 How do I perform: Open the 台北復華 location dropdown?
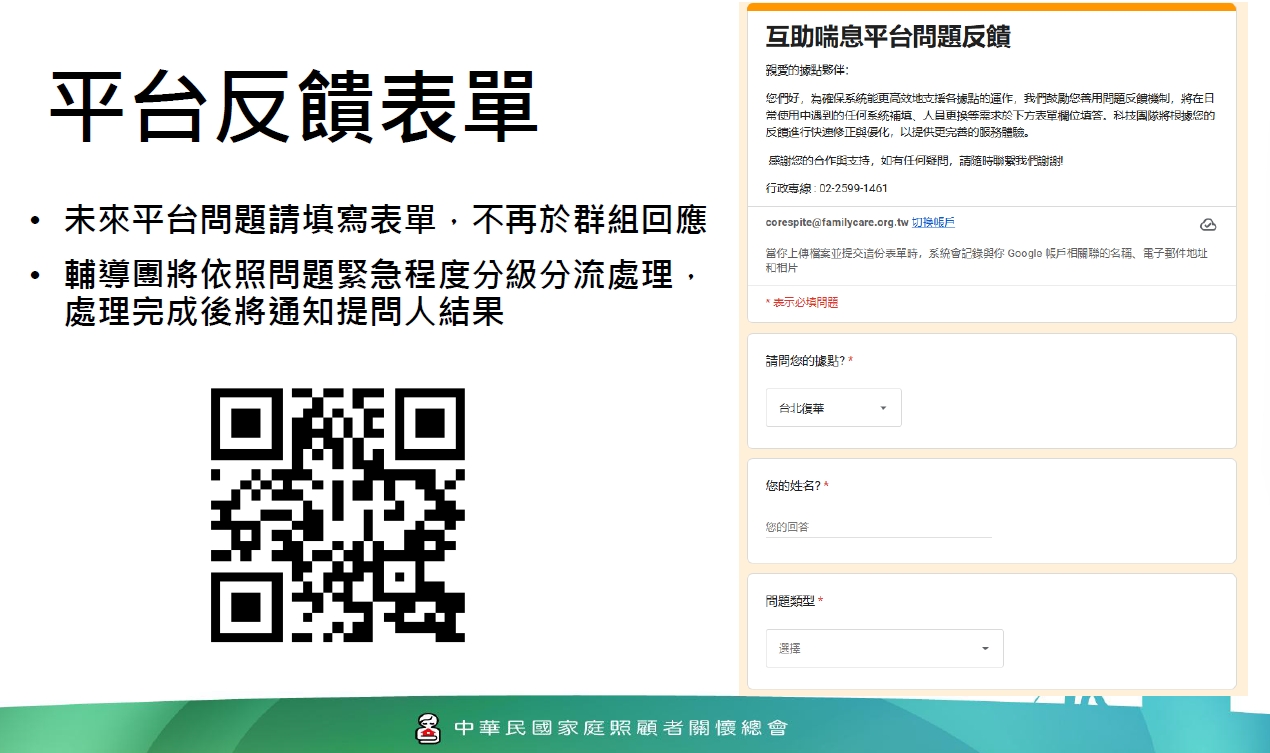pos(833,408)
